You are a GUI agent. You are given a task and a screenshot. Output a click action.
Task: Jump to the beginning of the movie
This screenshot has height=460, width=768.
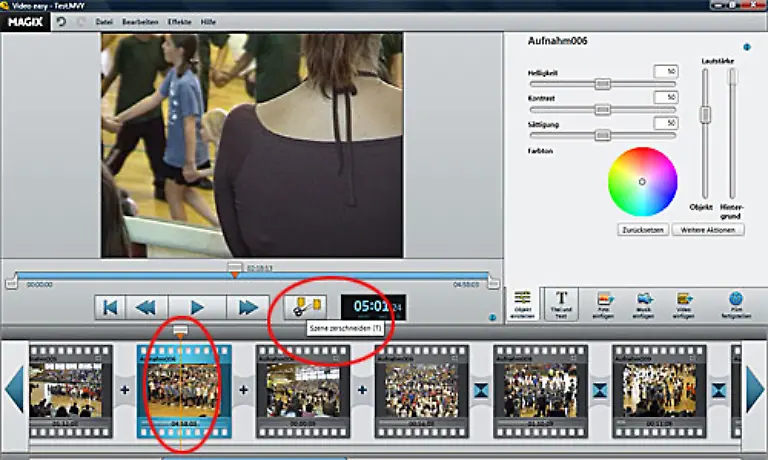(x=113, y=307)
